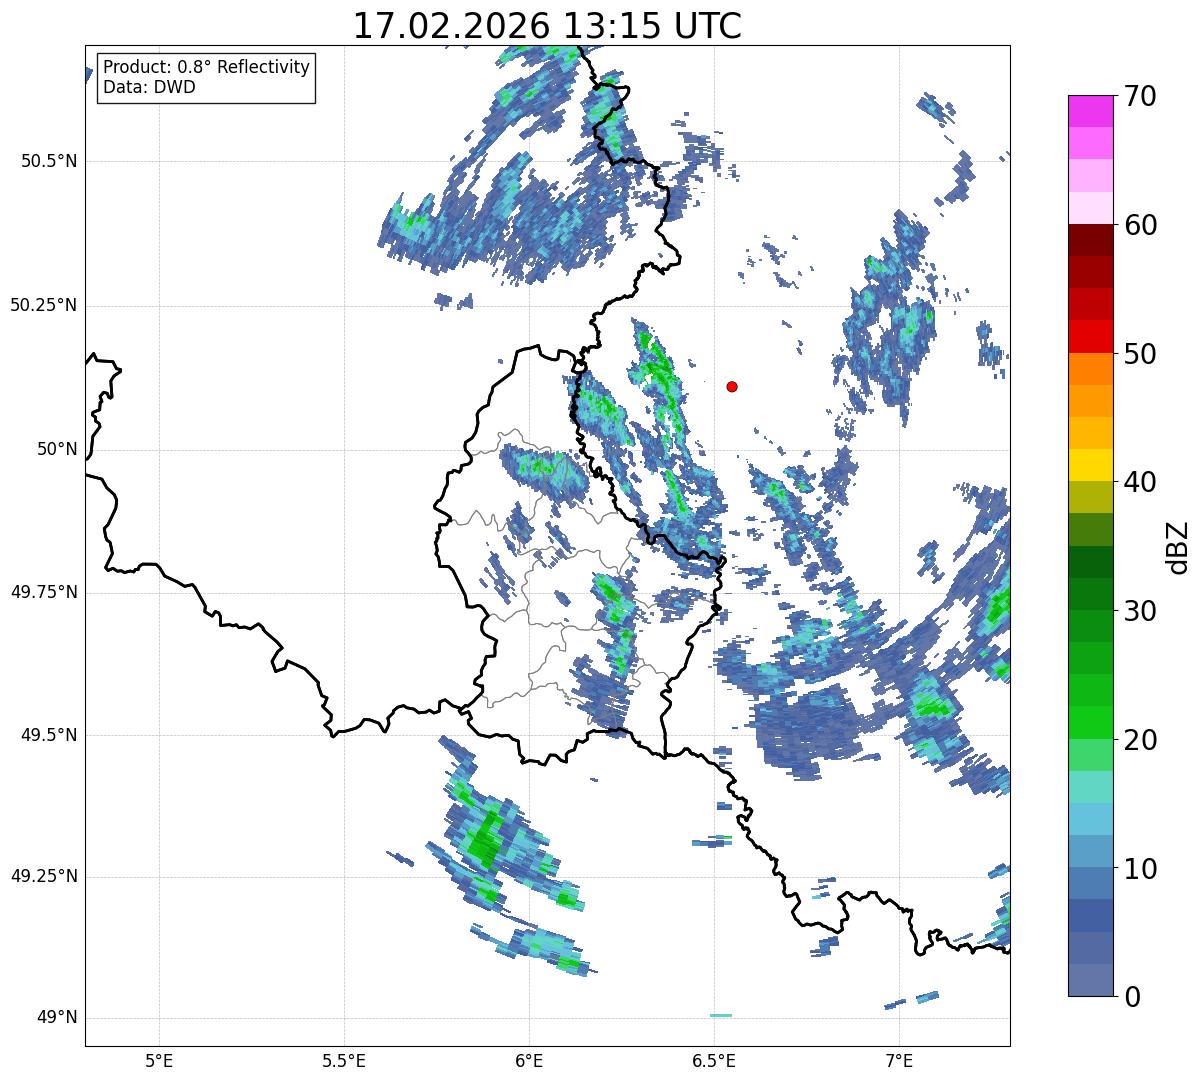The image size is (1202, 1081).
Task: Click the title "17.02.2026 13:15 UTC"
Action: point(547,26)
